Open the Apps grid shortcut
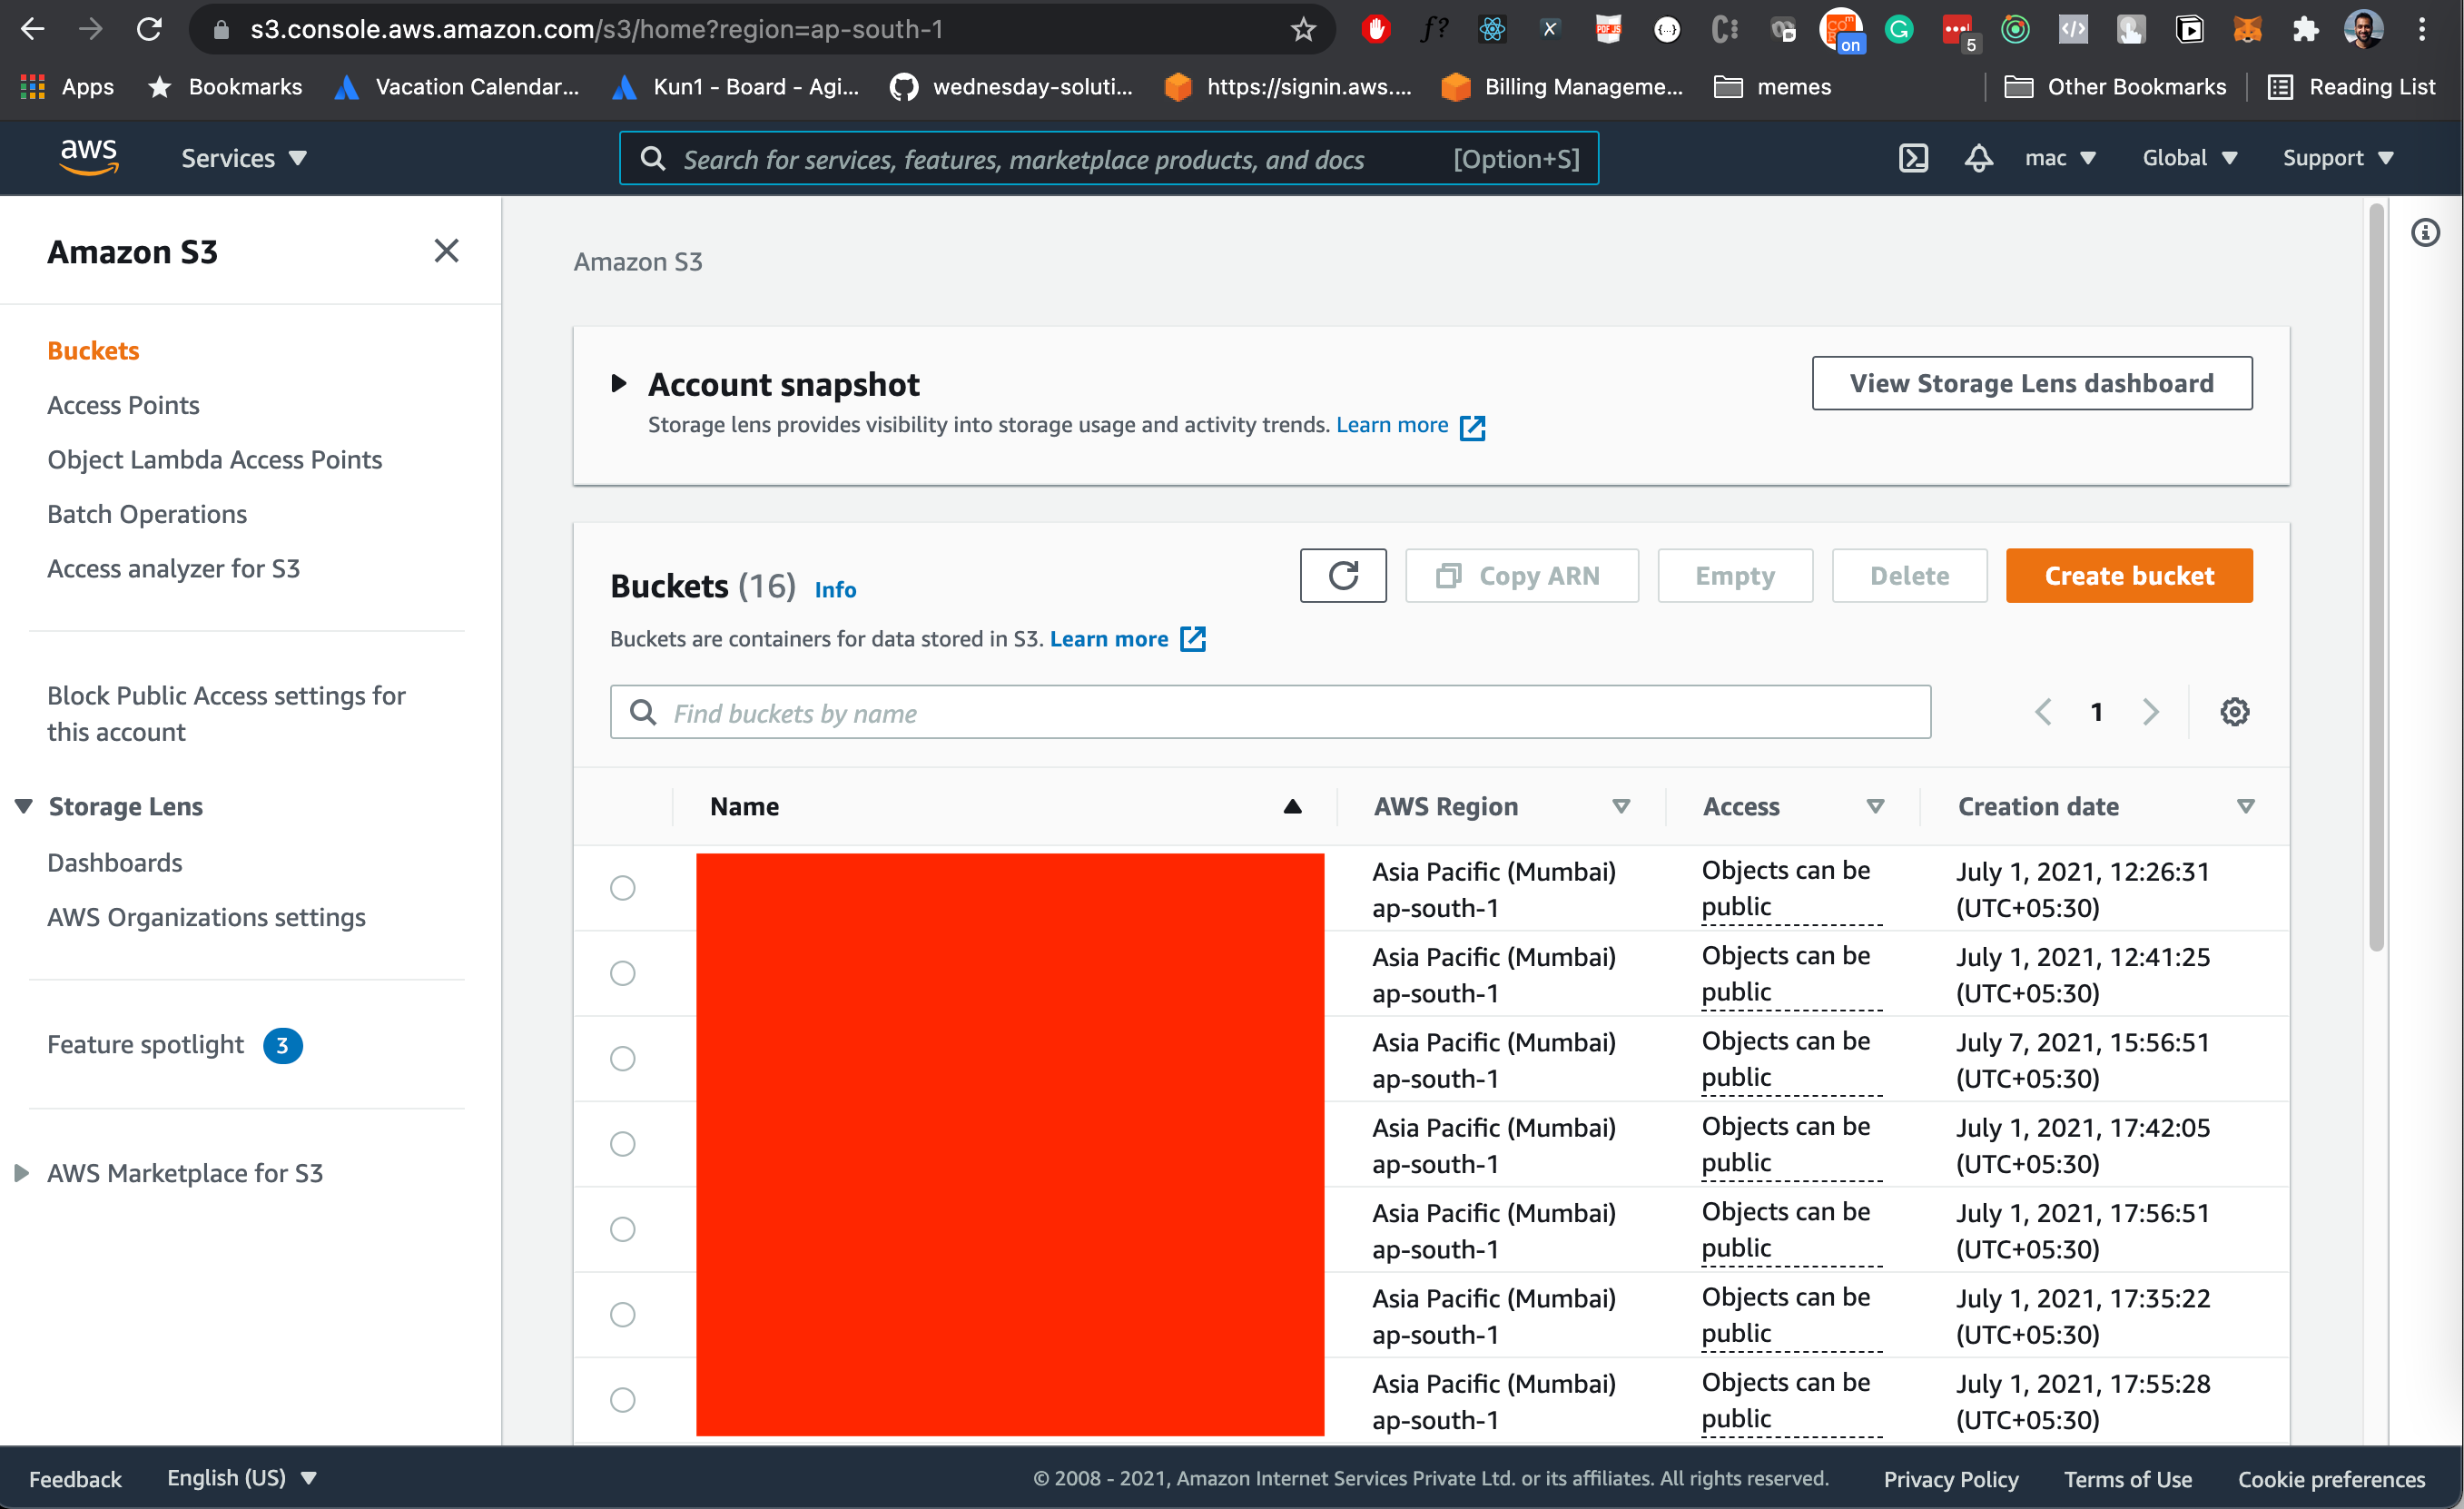The width and height of the screenshot is (2464, 1509). 67,87
